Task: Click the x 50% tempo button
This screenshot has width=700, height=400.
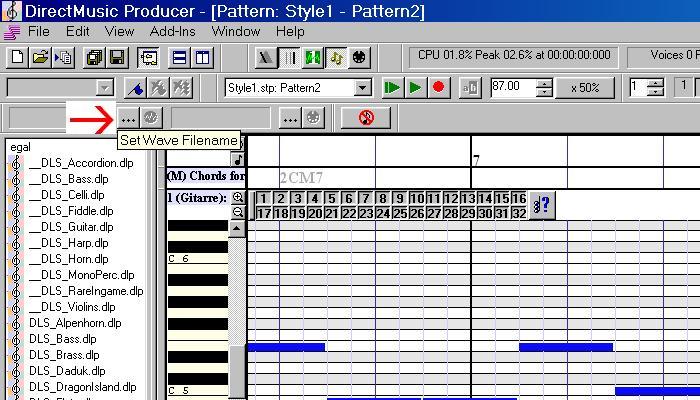Action: click(x=585, y=88)
